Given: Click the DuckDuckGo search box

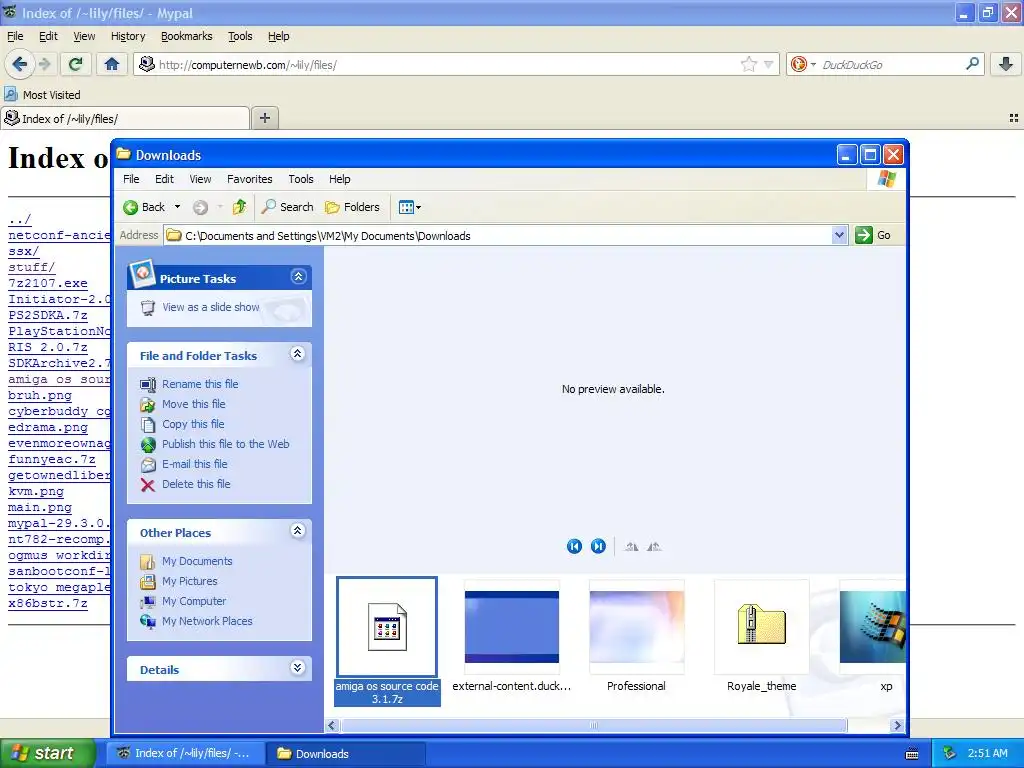Looking at the screenshot, I should [x=888, y=64].
